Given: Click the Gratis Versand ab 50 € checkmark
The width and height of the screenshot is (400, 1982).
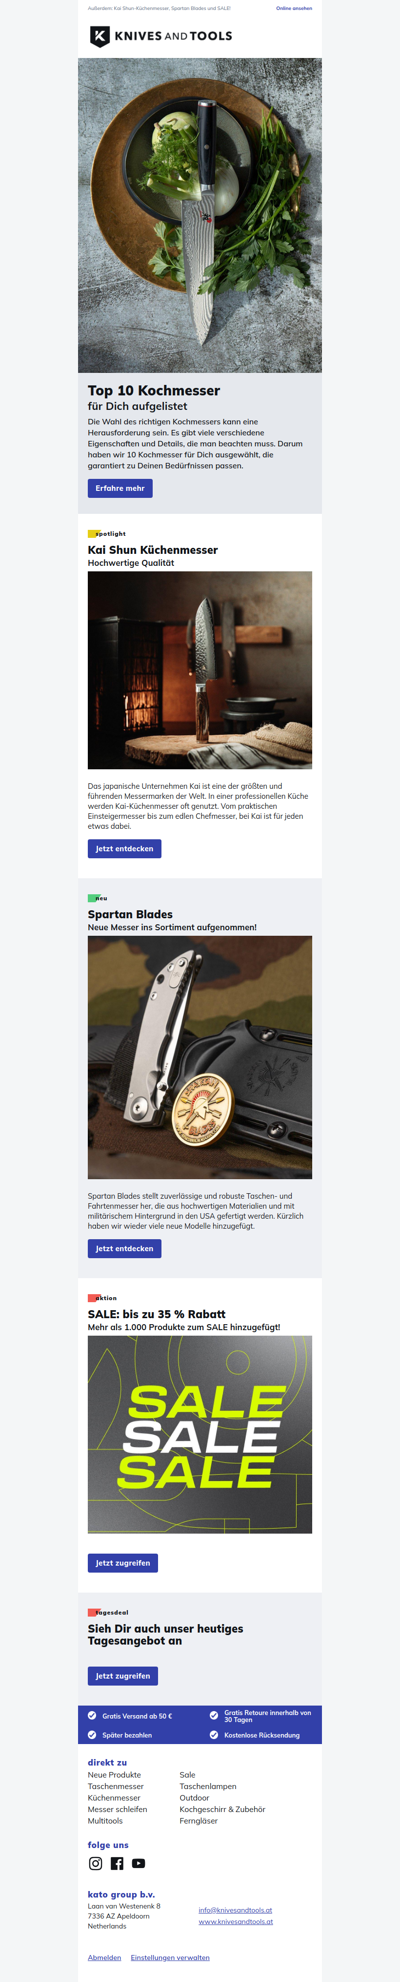Looking at the screenshot, I should click(x=92, y=1716).
